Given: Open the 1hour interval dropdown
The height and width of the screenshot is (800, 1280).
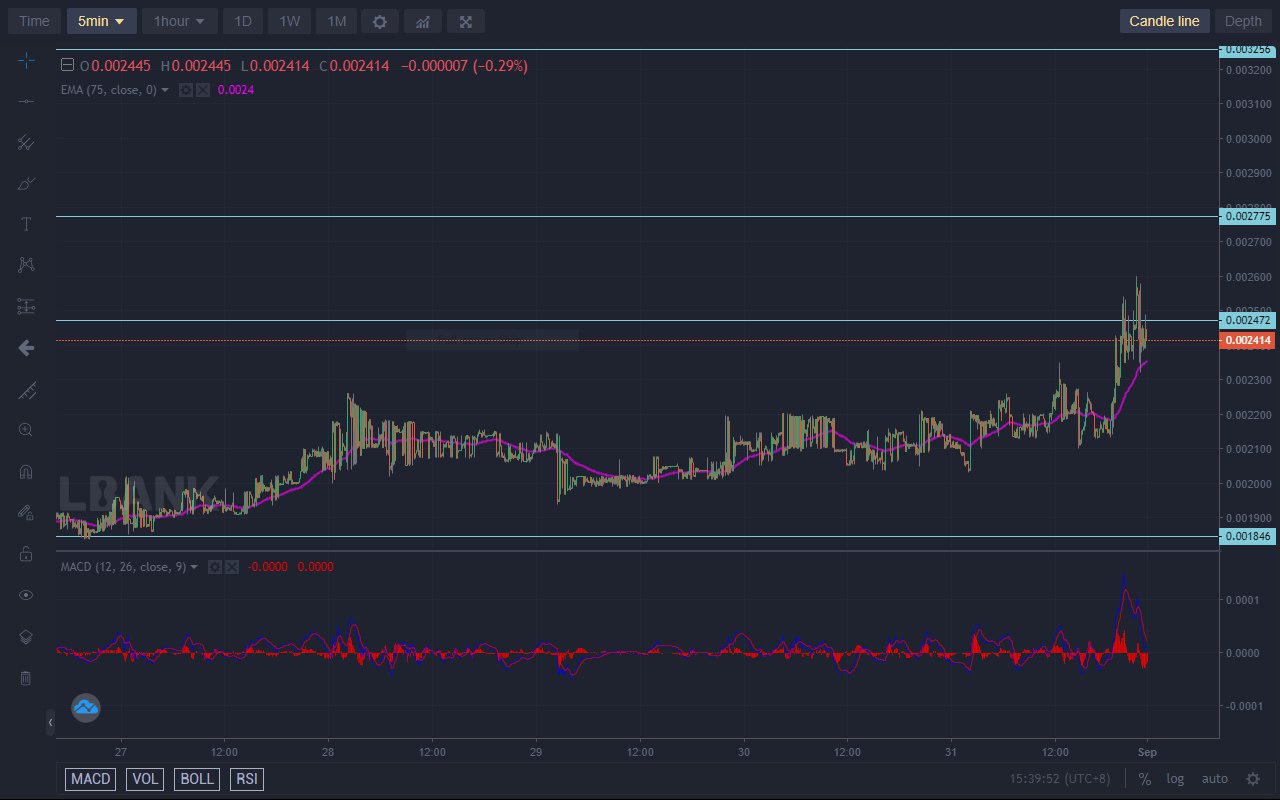Looking at the screenshot, I should click(180, 21).
